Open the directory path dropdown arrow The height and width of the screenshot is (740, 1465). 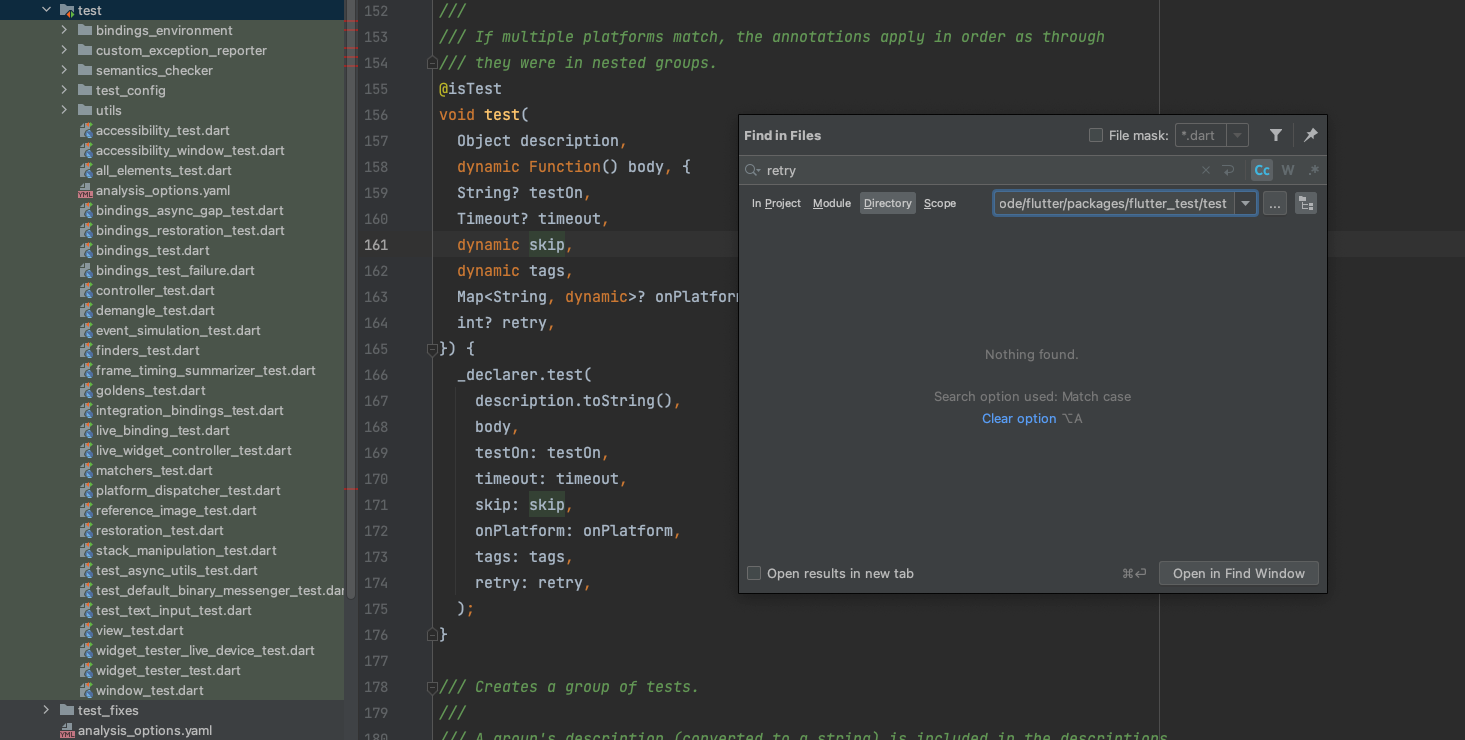[x=1246, y=203]
